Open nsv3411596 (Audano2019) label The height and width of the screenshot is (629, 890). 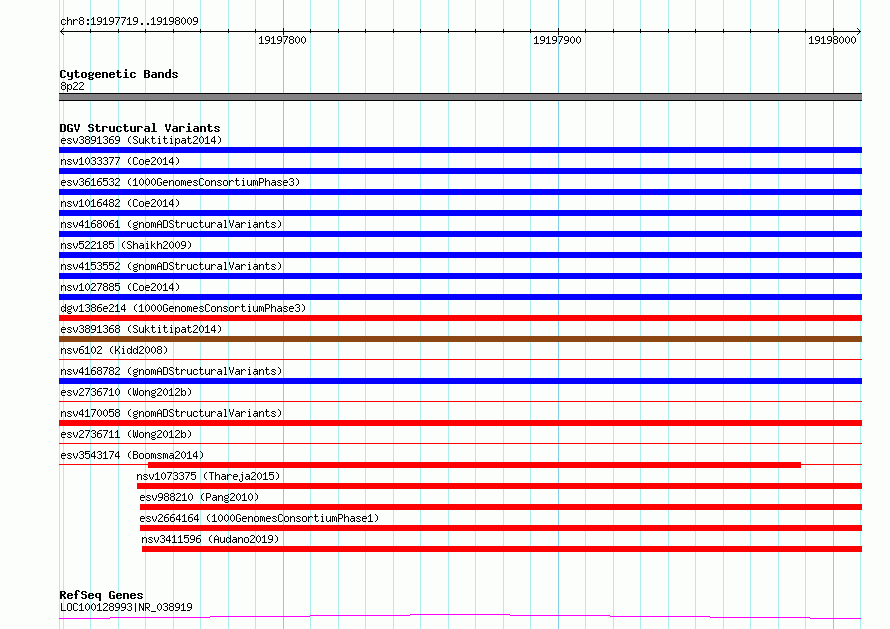pyautogui.click(x=210, y=539)
